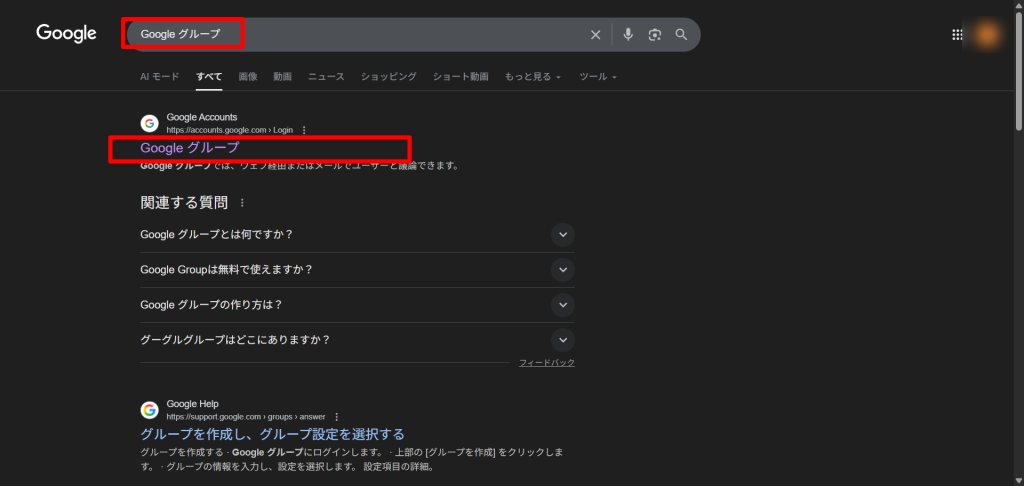This screenshot has width=1024, height=486.
Task: Open the account profile avatar
Action: click(x=988, y=35)
